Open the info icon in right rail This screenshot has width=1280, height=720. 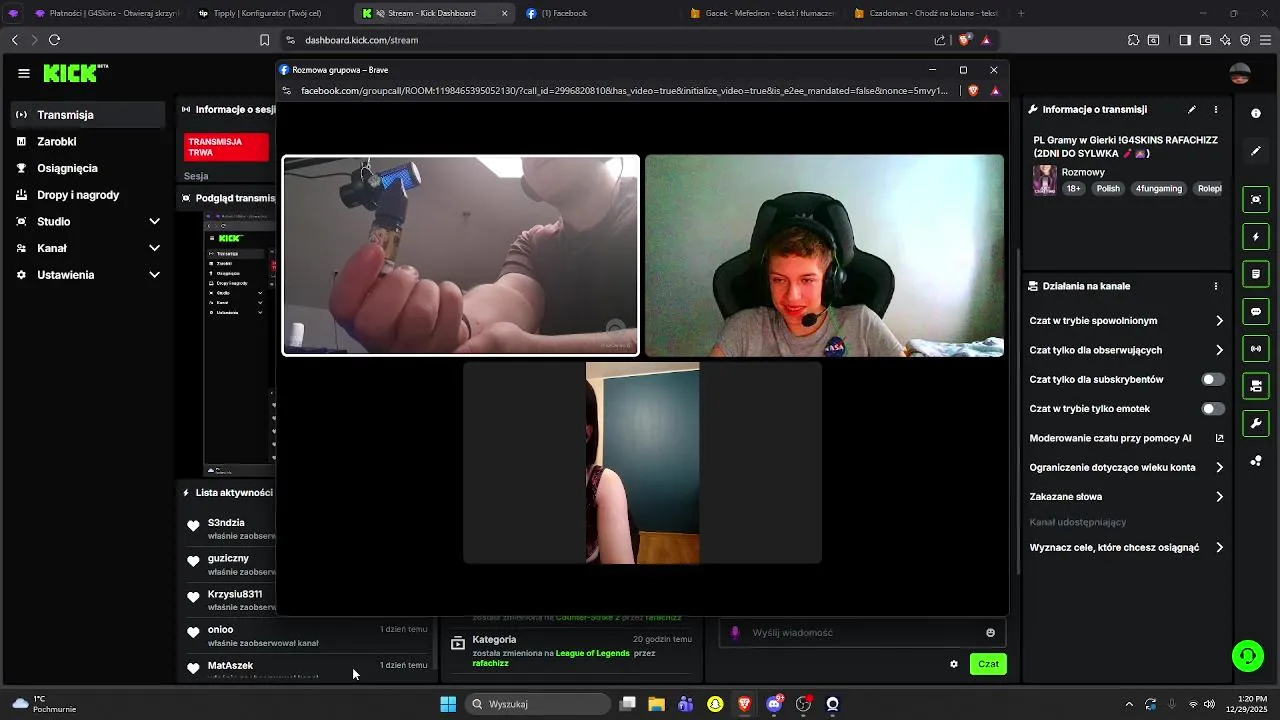pos(1256,113)
